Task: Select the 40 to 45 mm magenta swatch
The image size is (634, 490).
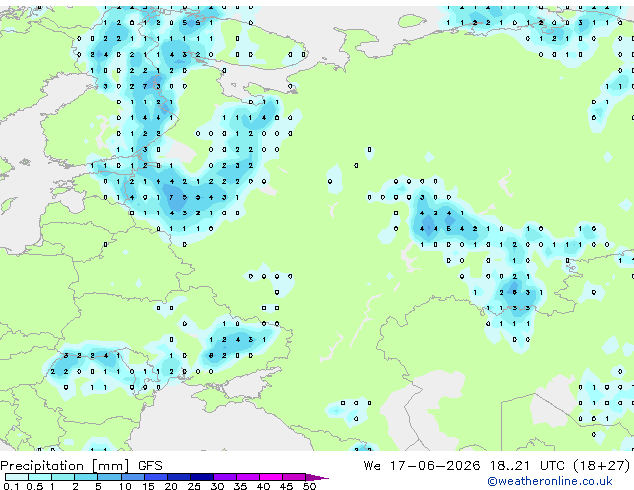Action: point(271,477)
